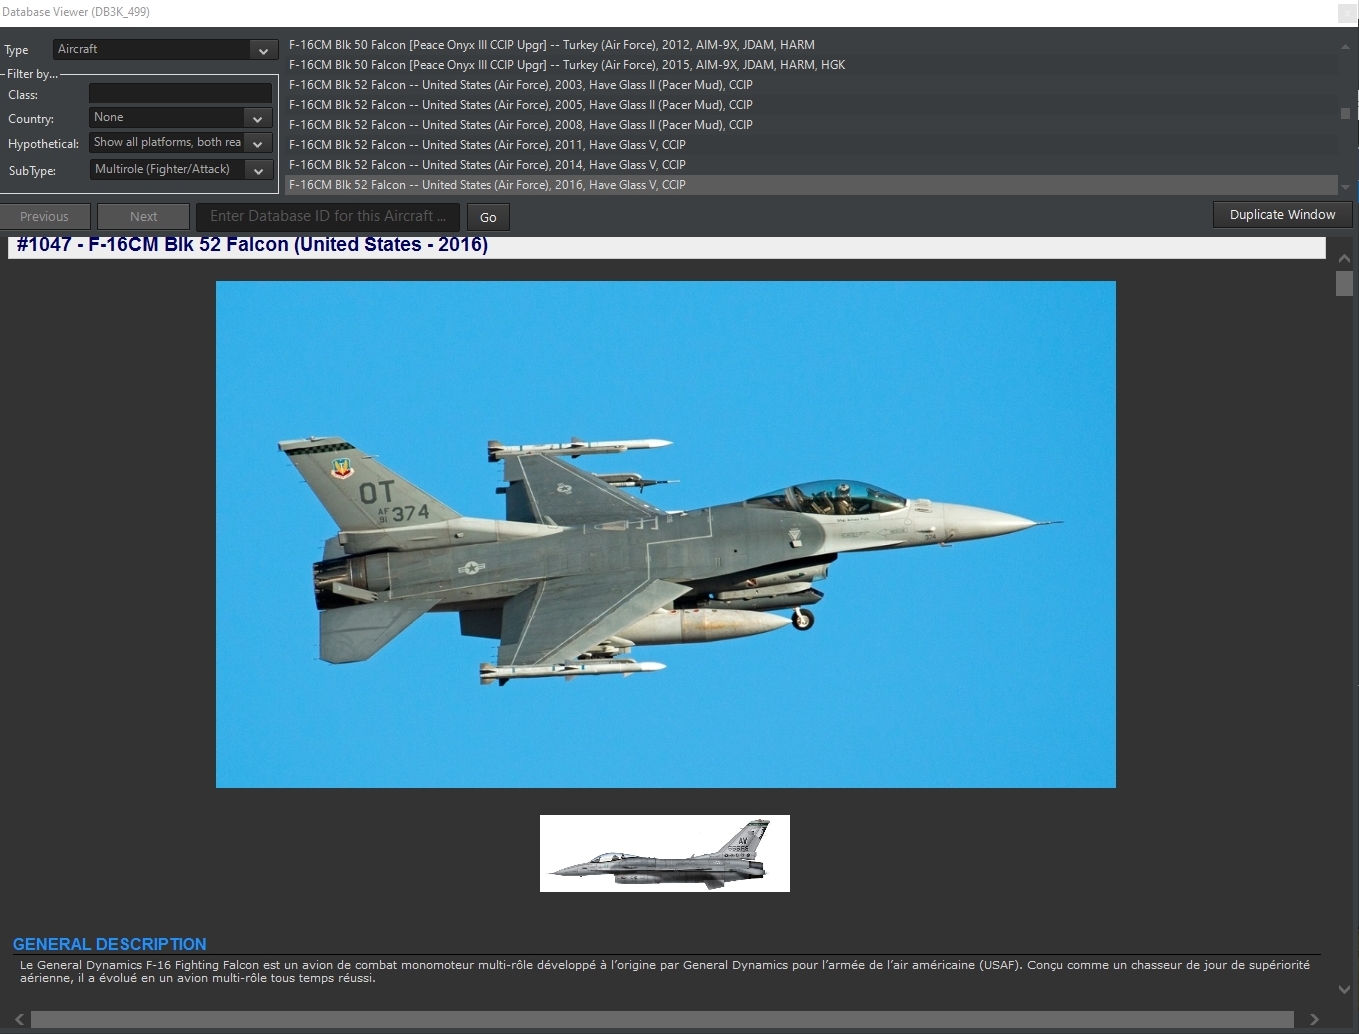Click the Go button
The width and height of the screenshot is (1359, 1034).
(x=488, y=217)
